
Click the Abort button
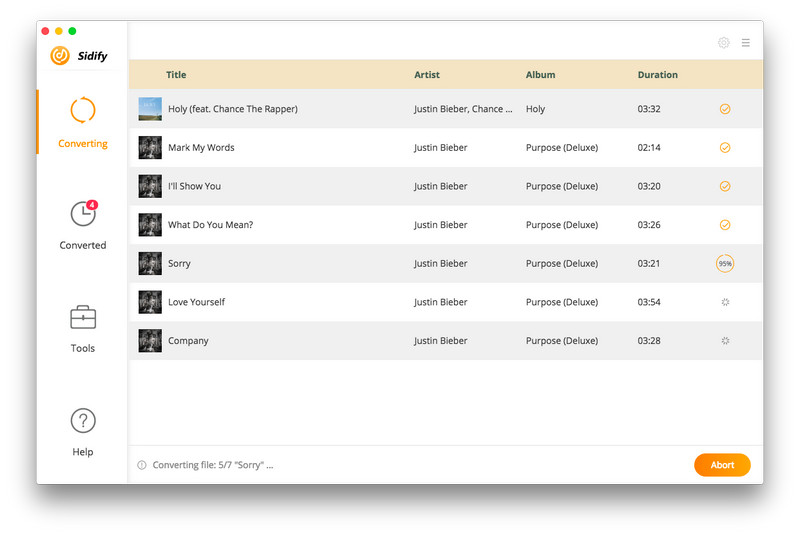(722, 465)
